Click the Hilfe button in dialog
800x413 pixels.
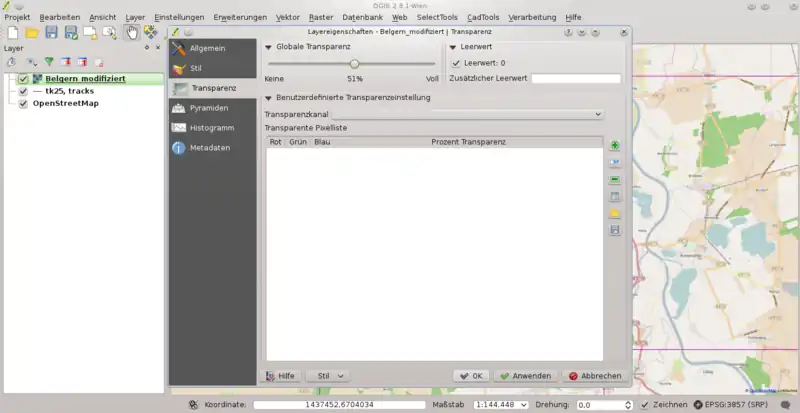pos(280,376)
